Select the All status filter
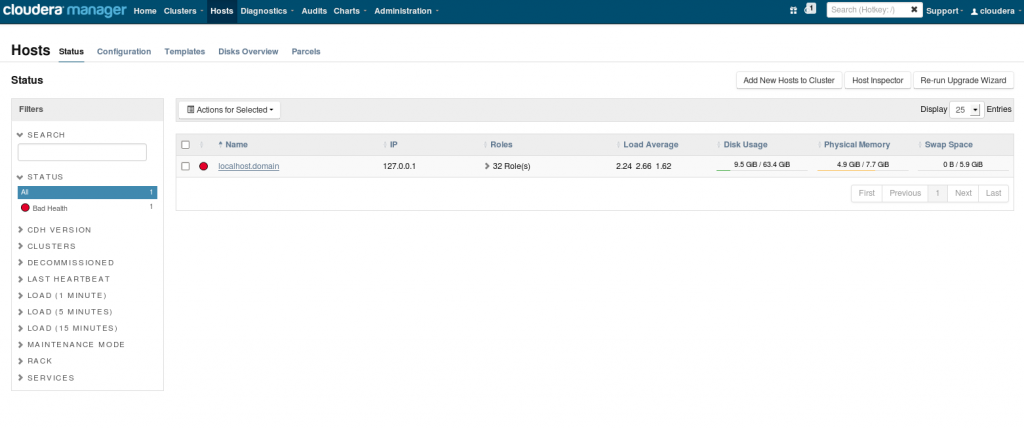This screenshot has height=429, width=1024. click(88, 192)
